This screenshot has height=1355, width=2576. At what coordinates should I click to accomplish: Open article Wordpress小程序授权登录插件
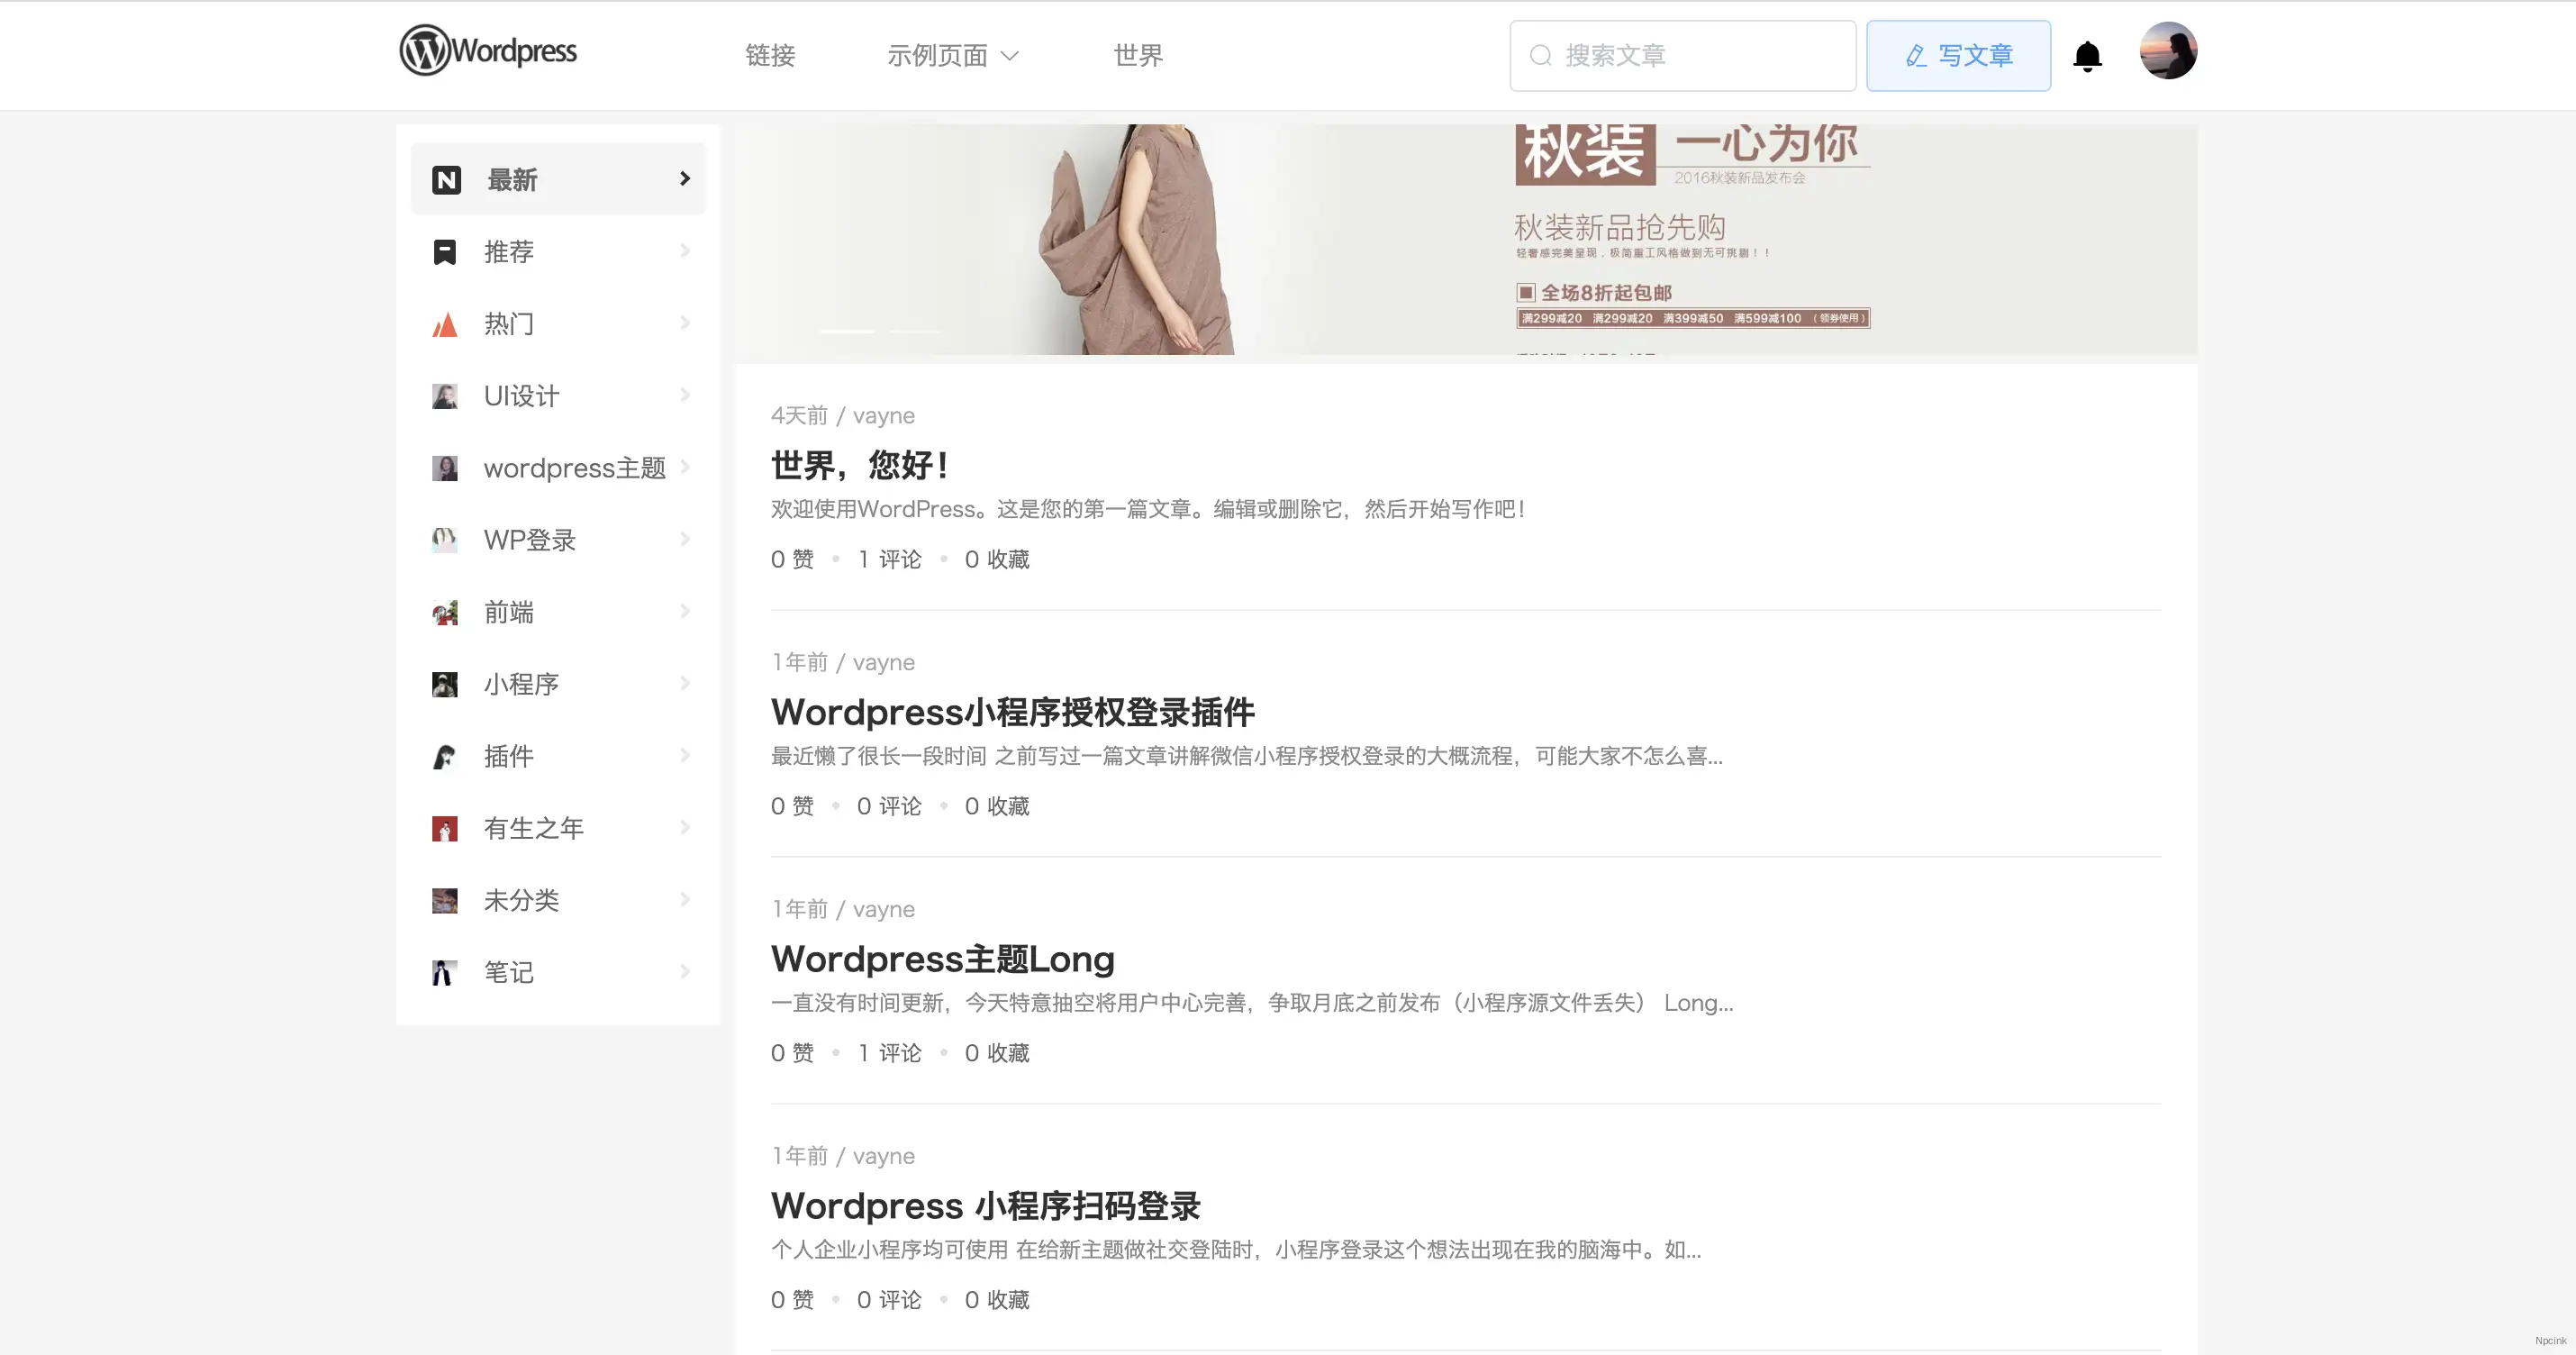point(1012,712)
